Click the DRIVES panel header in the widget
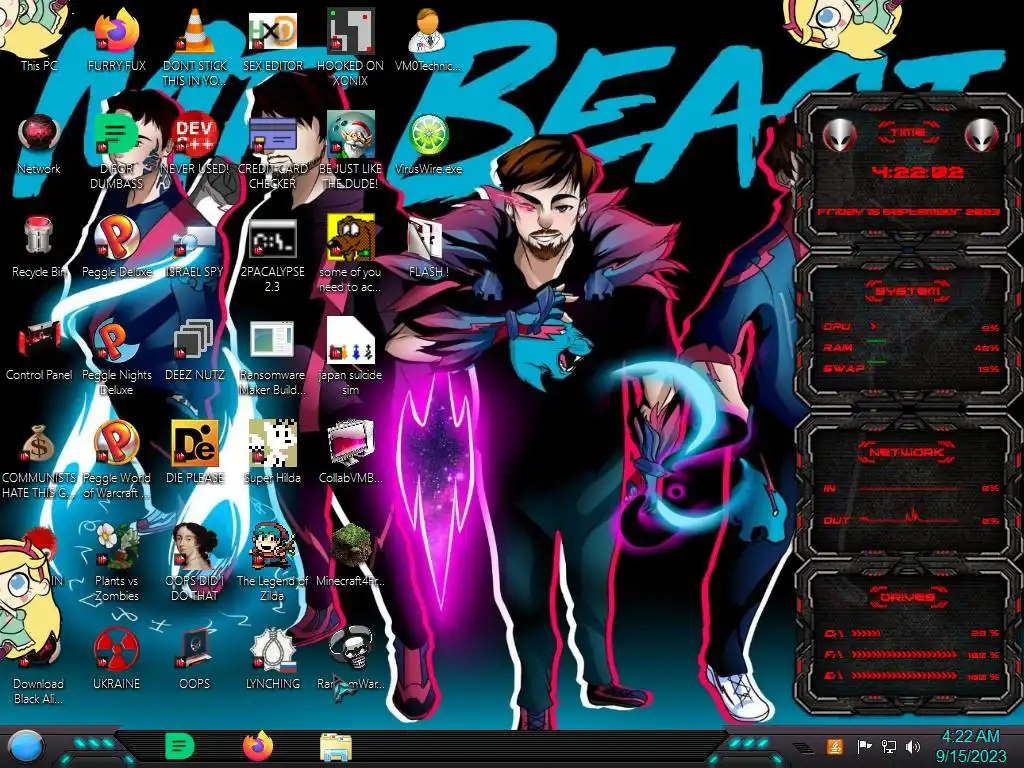1024x768 pixels. [x=908, y=597]
